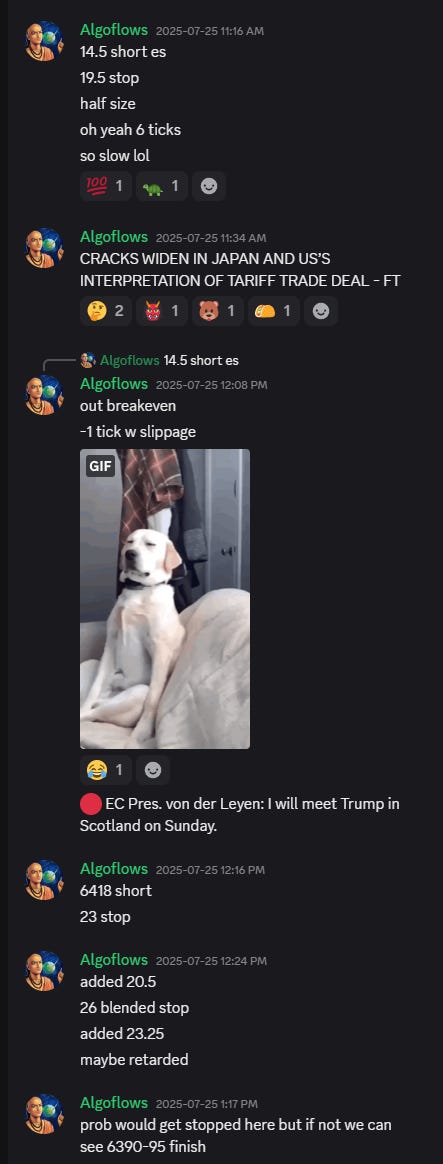Open the dog GIF image

(165, 598)
